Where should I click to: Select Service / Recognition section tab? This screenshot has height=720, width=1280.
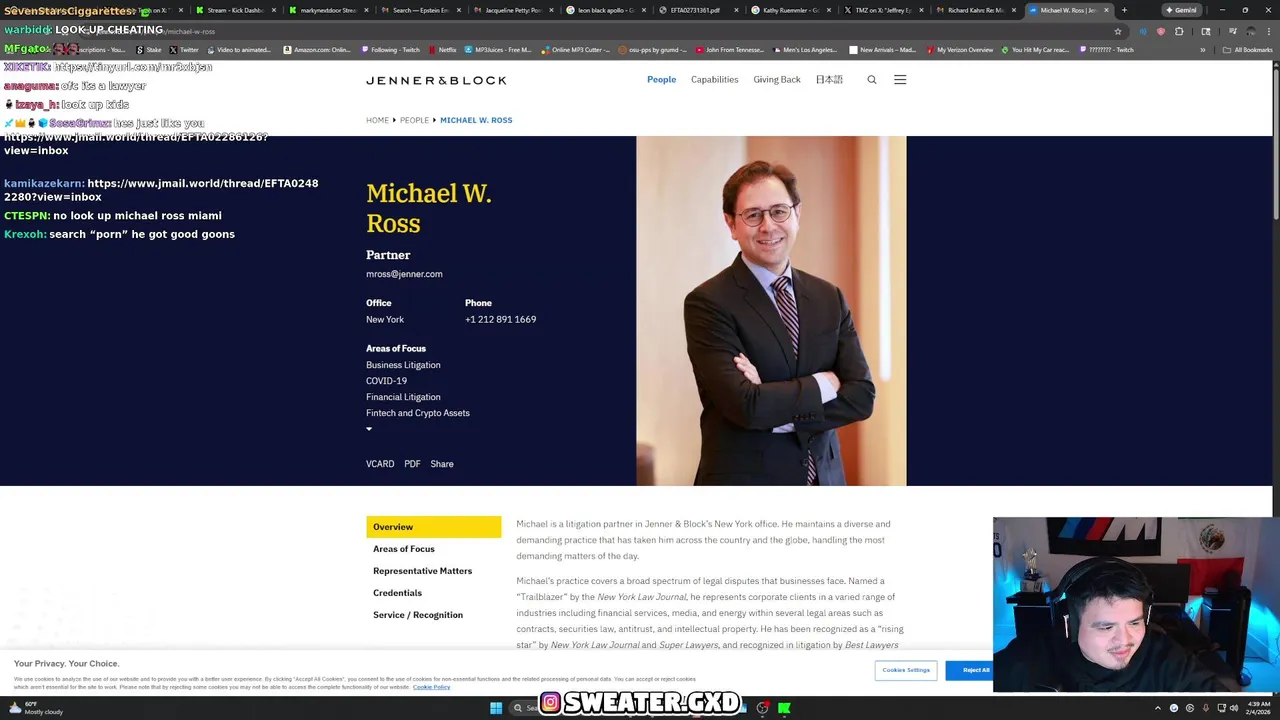pyautogui.click(x=418, y=615)
